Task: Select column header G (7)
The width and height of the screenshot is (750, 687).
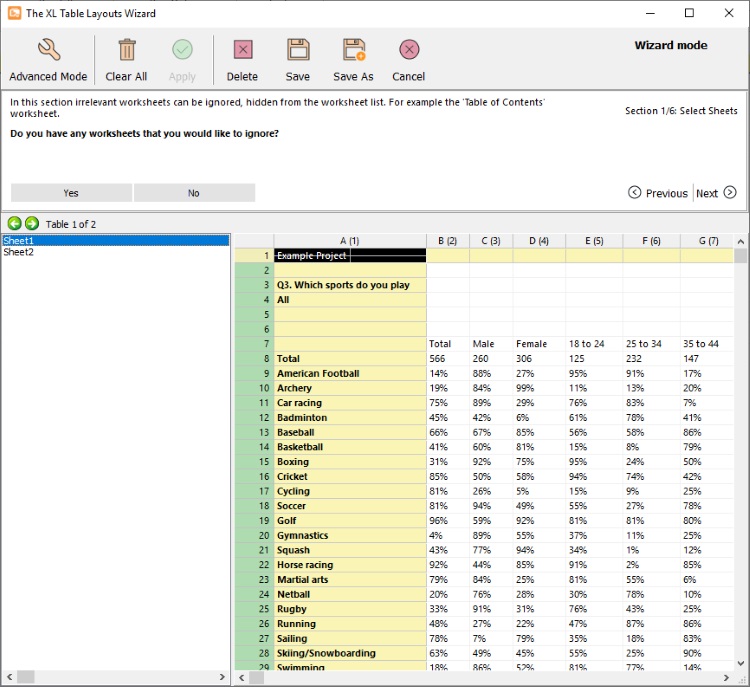Action: tap(707, 241)
